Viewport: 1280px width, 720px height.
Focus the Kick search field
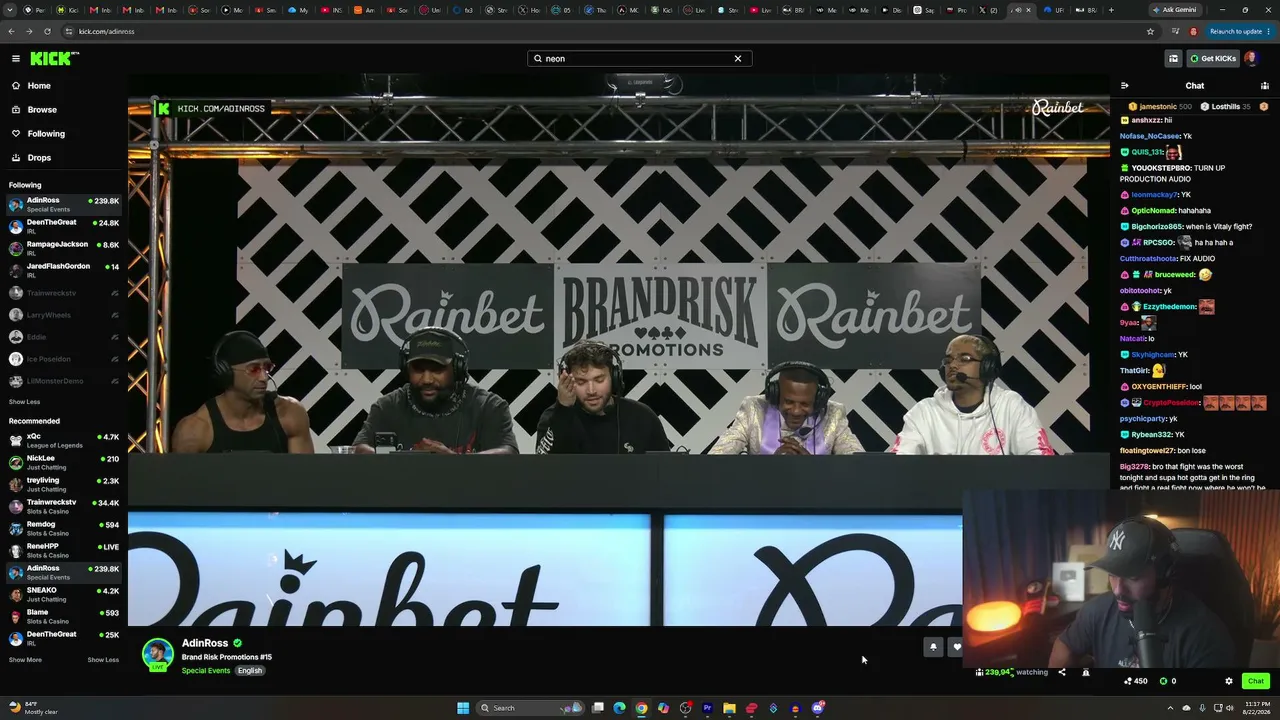click(x=639, y=59)
